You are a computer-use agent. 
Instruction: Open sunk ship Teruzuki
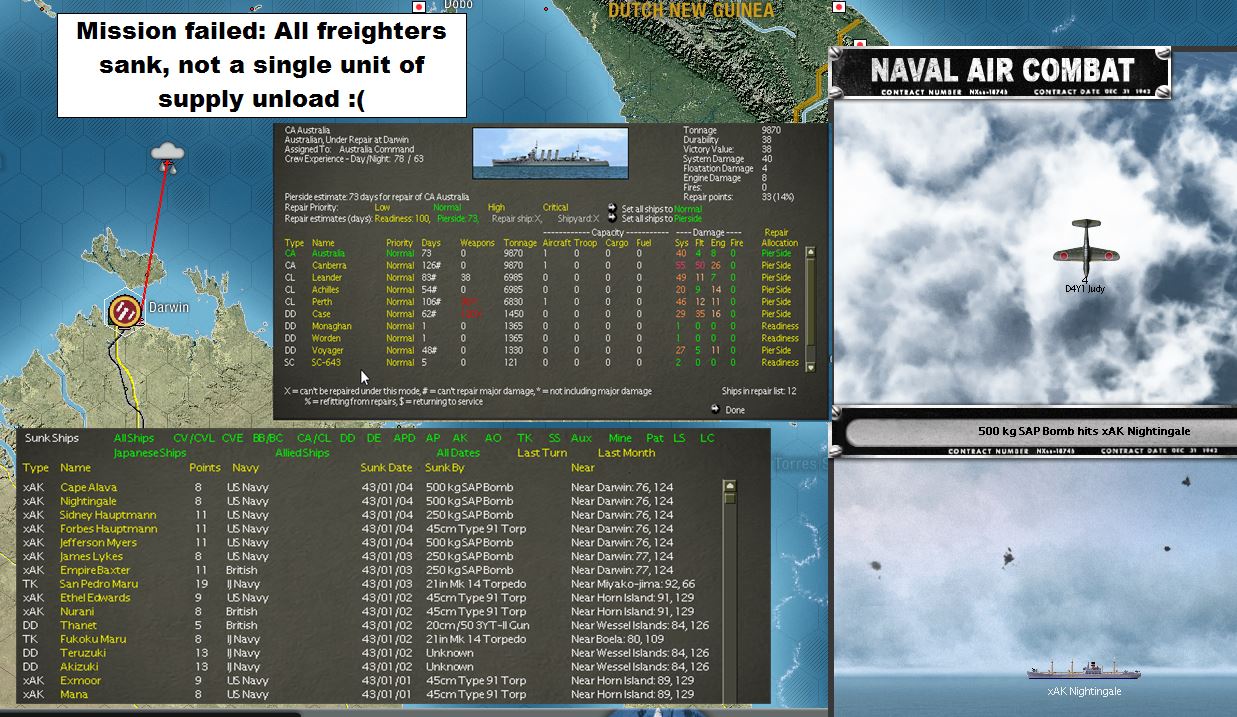82,653
